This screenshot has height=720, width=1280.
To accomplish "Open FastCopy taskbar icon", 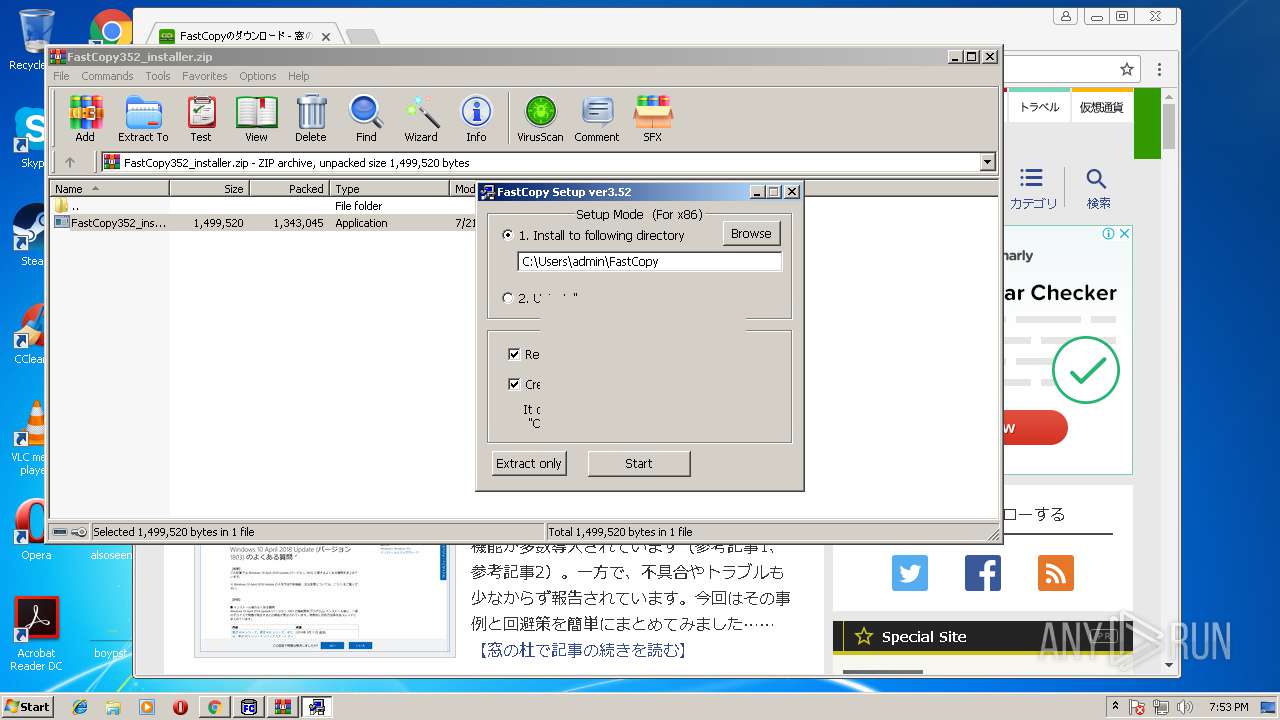I will coord(248,707).
